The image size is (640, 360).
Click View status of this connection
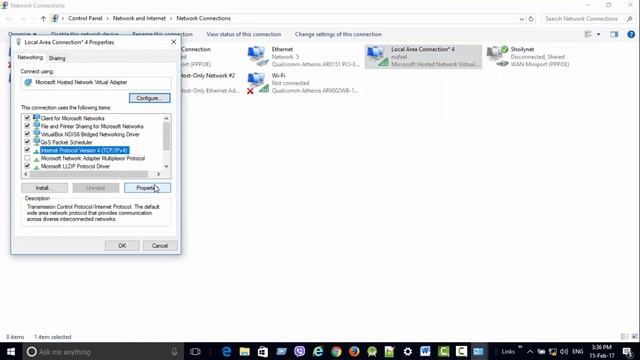(x=244, y=34)
